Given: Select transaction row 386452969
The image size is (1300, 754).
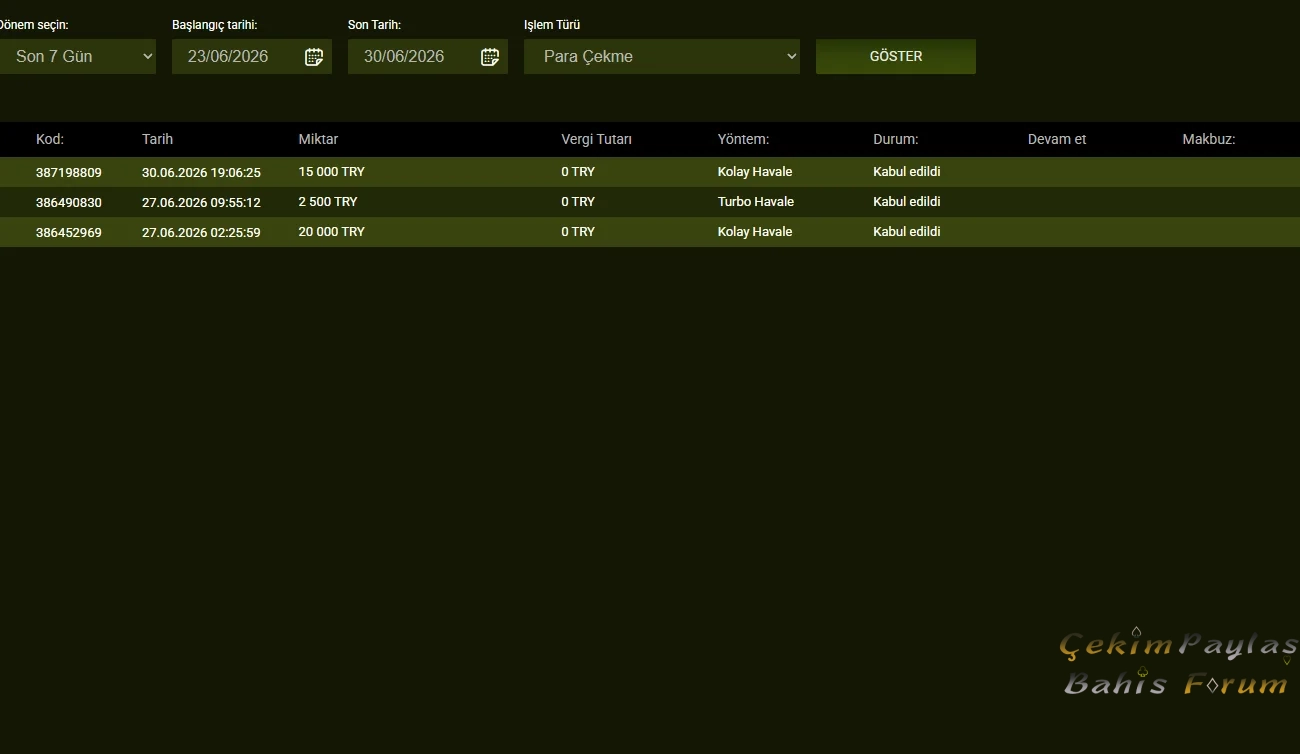Looking at the screenshot, I should [x=650, y=232].
